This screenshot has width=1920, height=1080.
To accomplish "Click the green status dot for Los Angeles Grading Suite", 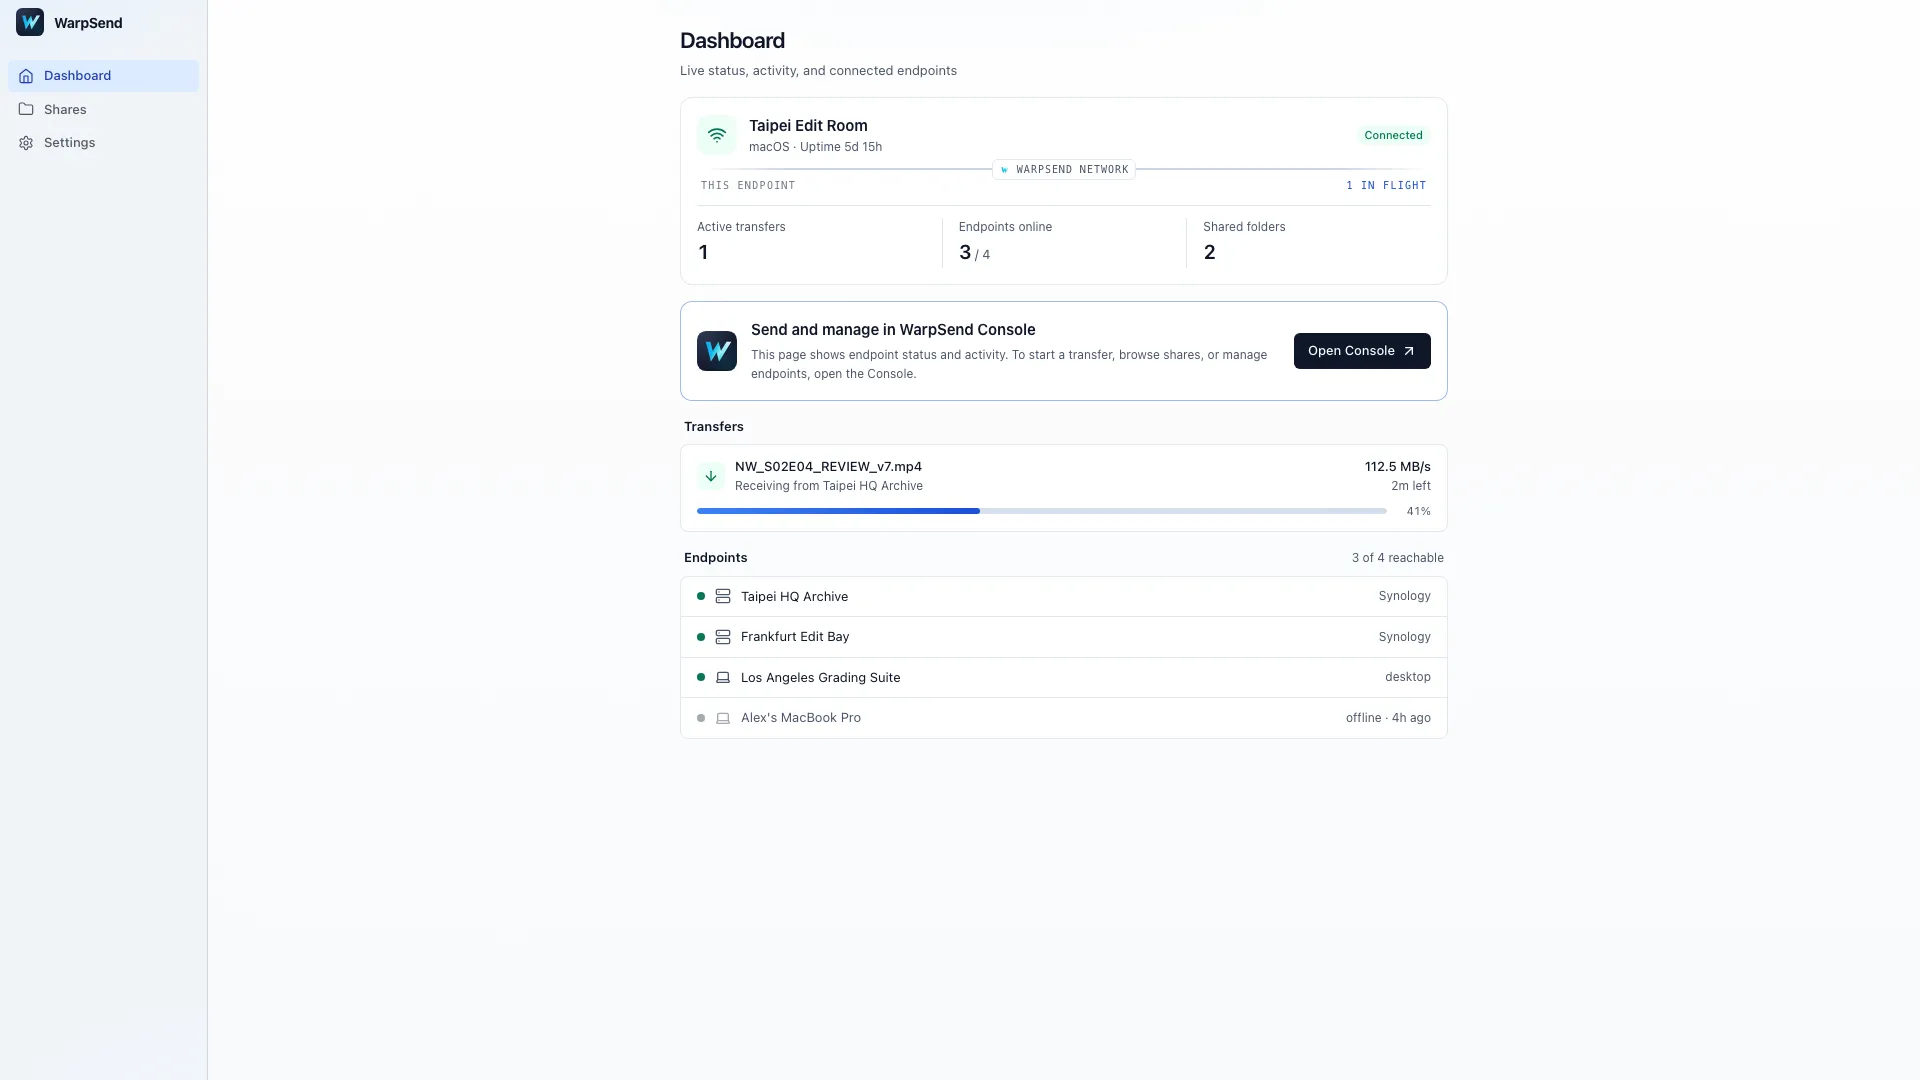I will (x=701, y=677).
